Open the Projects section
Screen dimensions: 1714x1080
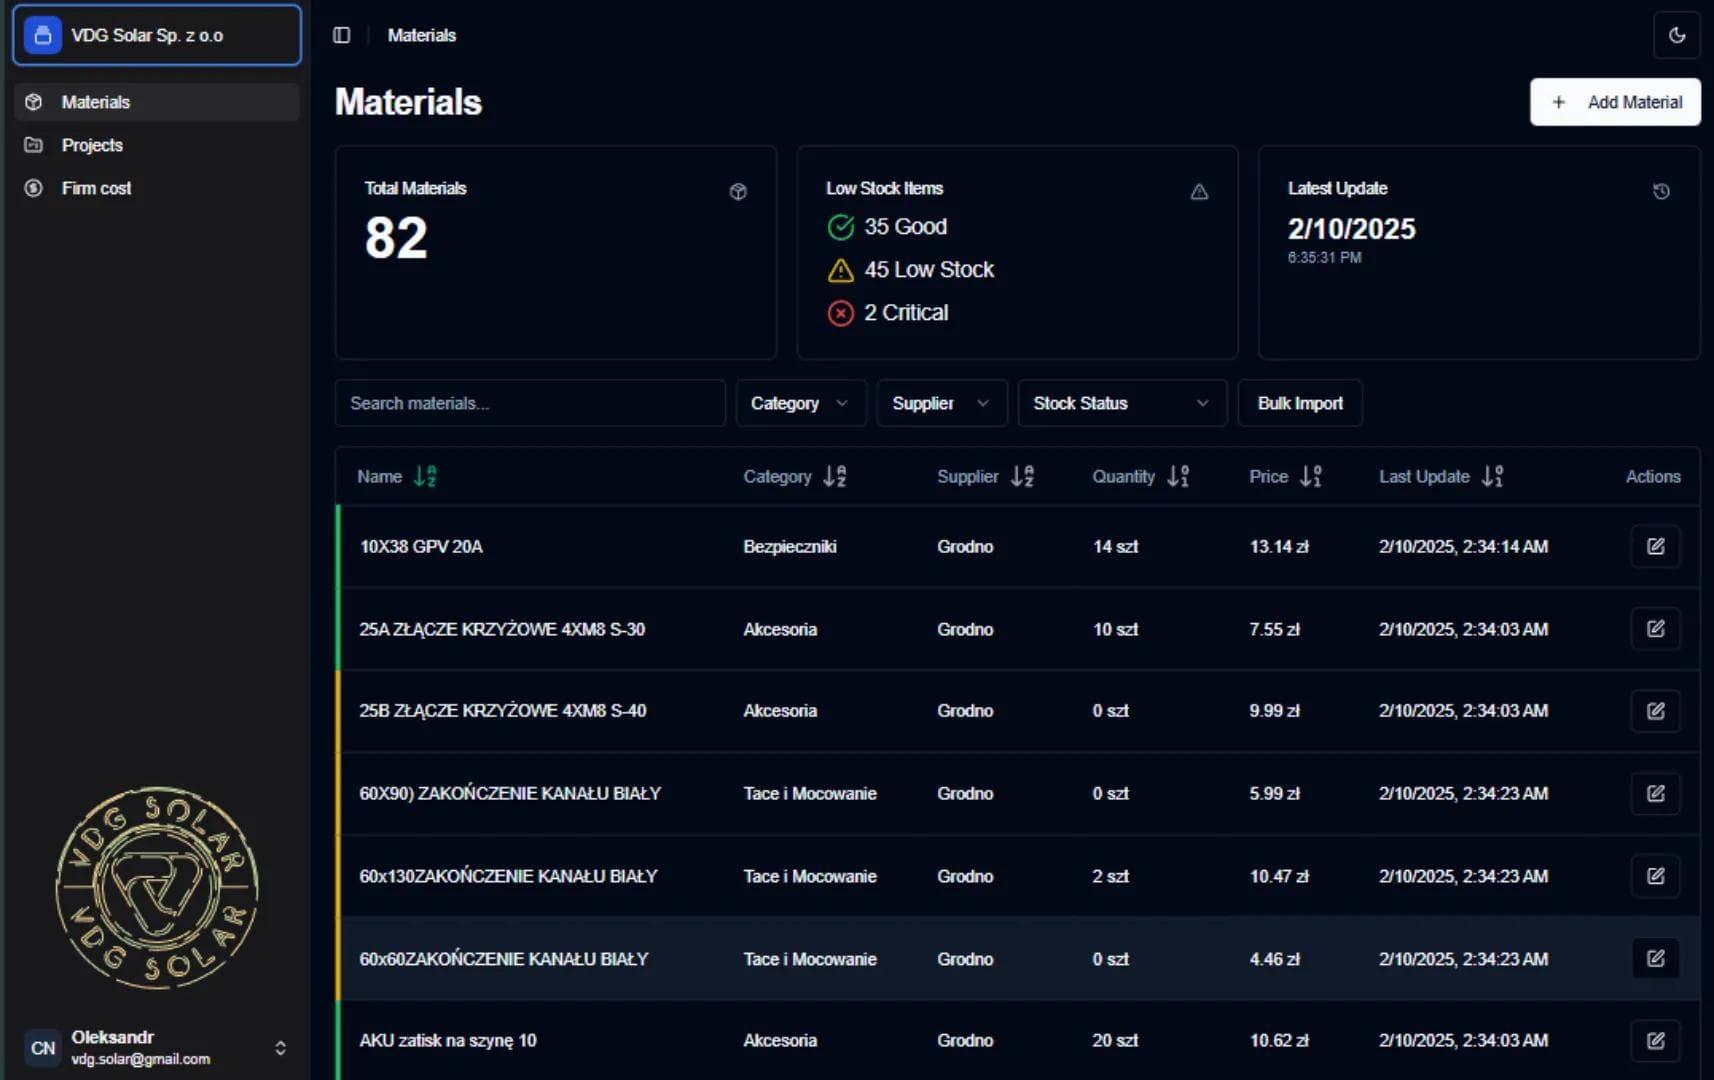[x=92, y=144]
